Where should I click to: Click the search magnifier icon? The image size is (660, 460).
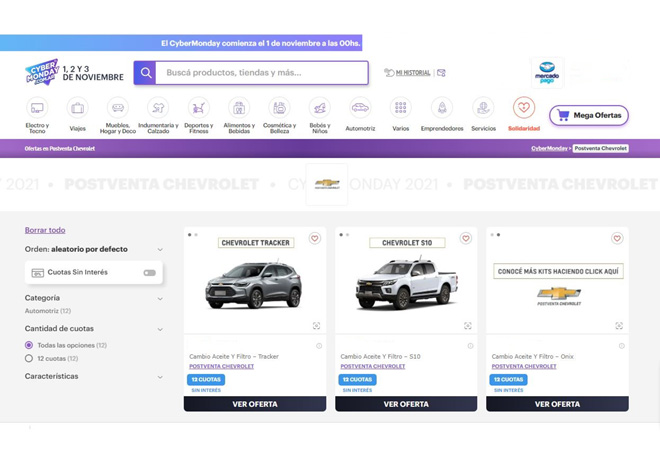point(145,73)
